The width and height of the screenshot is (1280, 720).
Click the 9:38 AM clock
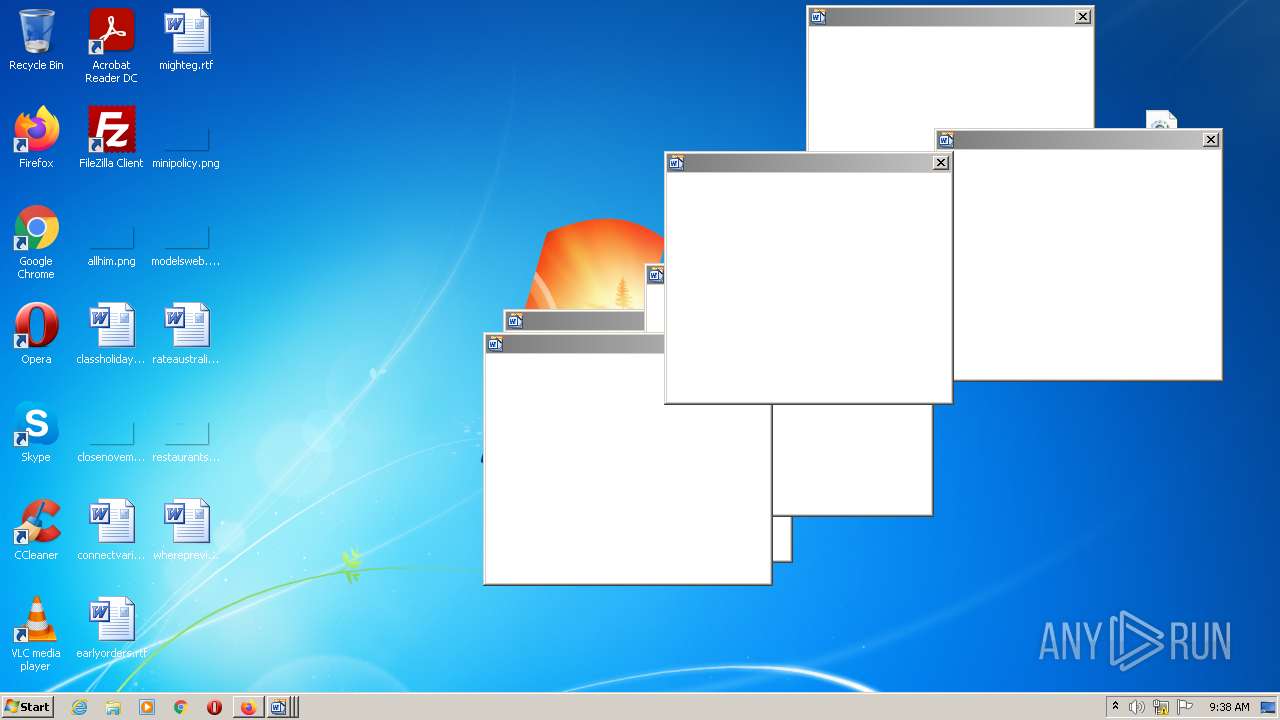click(x=1229, y=707)
